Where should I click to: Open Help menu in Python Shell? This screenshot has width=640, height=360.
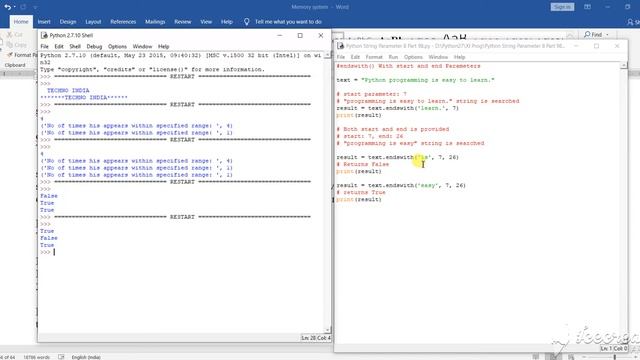click(163, 47)
